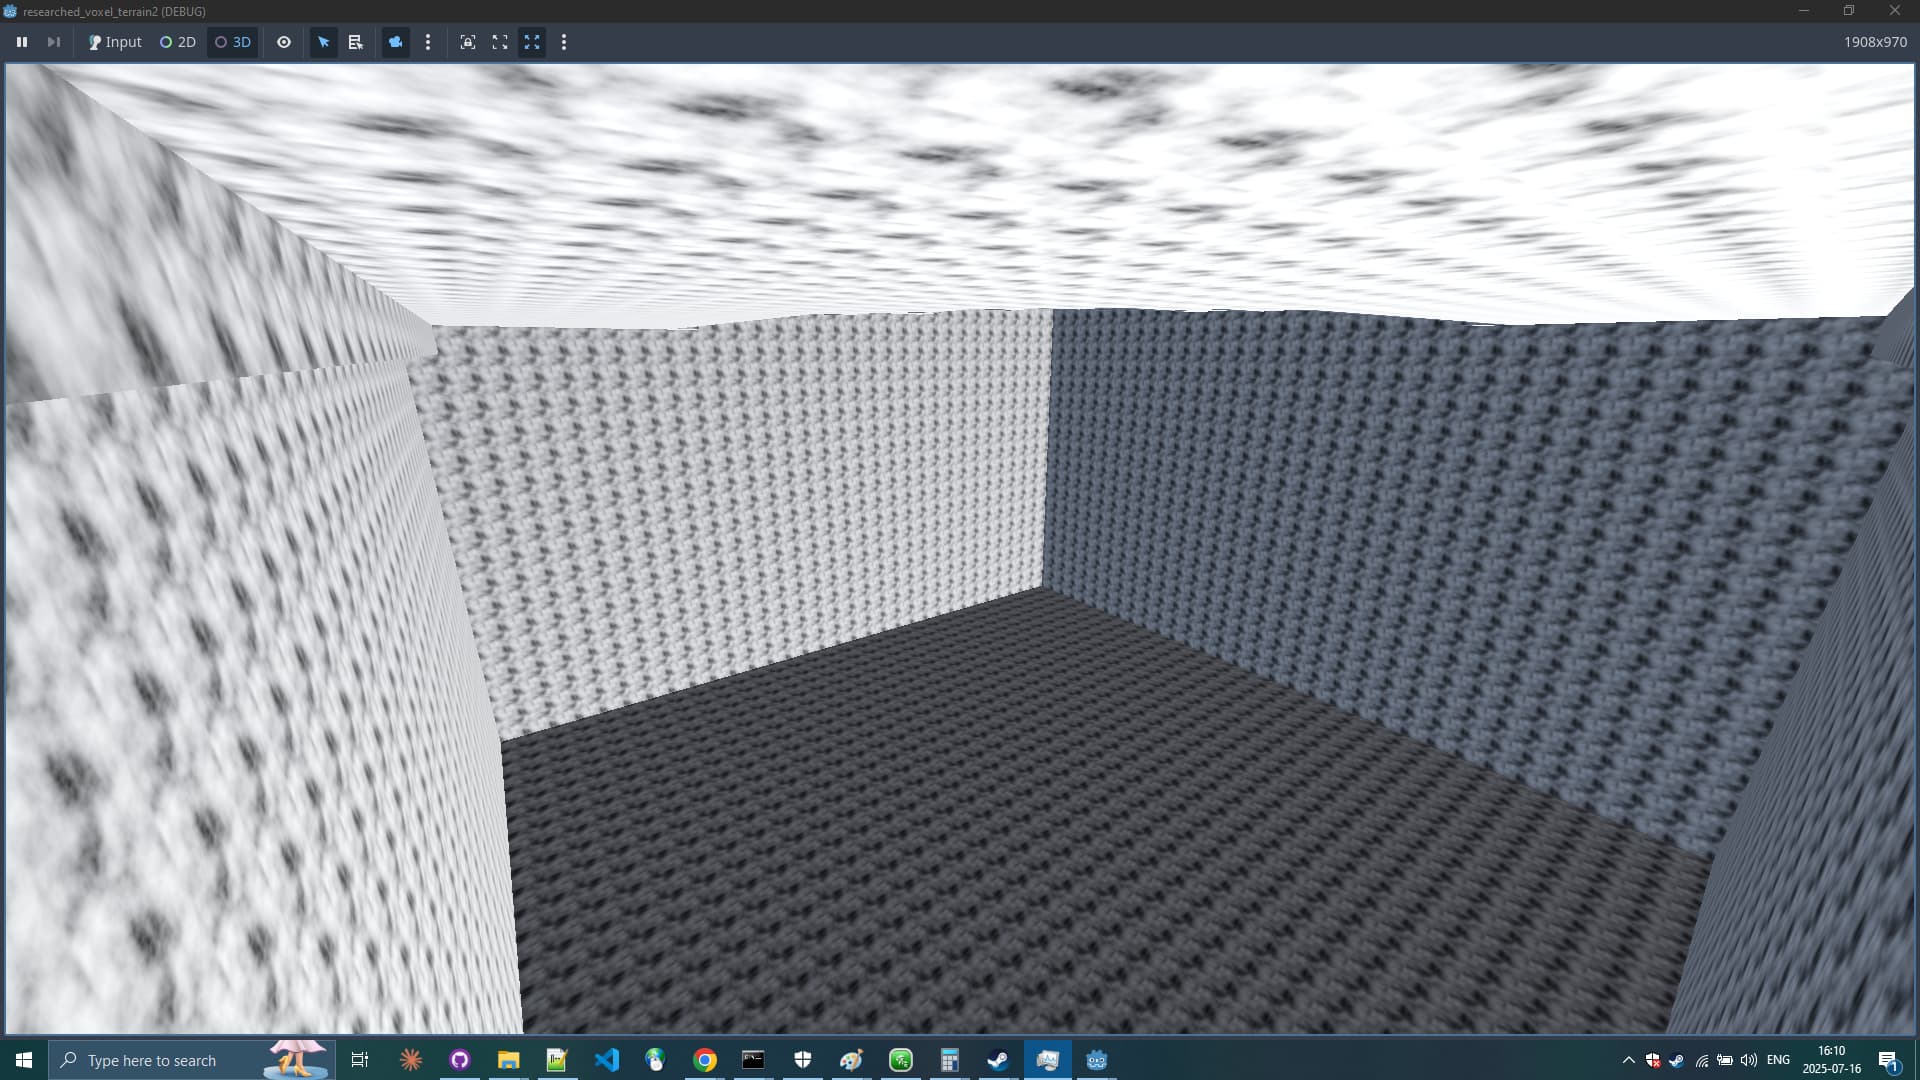Open the clock and date flyout
The image size is (1920, 1080).
click(x=1831, y=1060)
